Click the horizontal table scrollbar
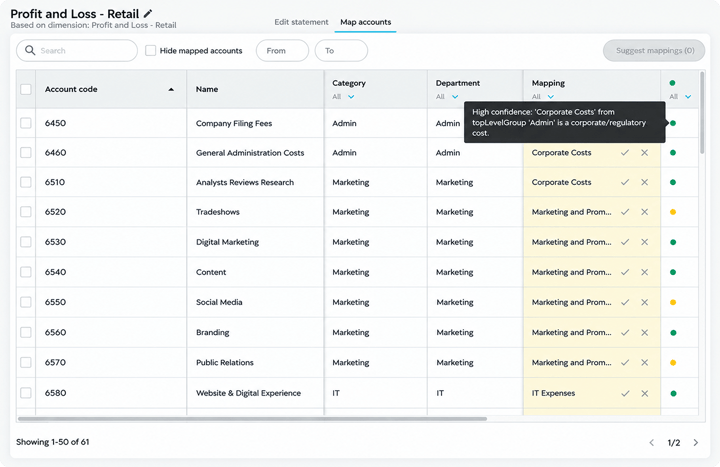Image resolution: width=720 pixels, height=467 pixels. 252,419
